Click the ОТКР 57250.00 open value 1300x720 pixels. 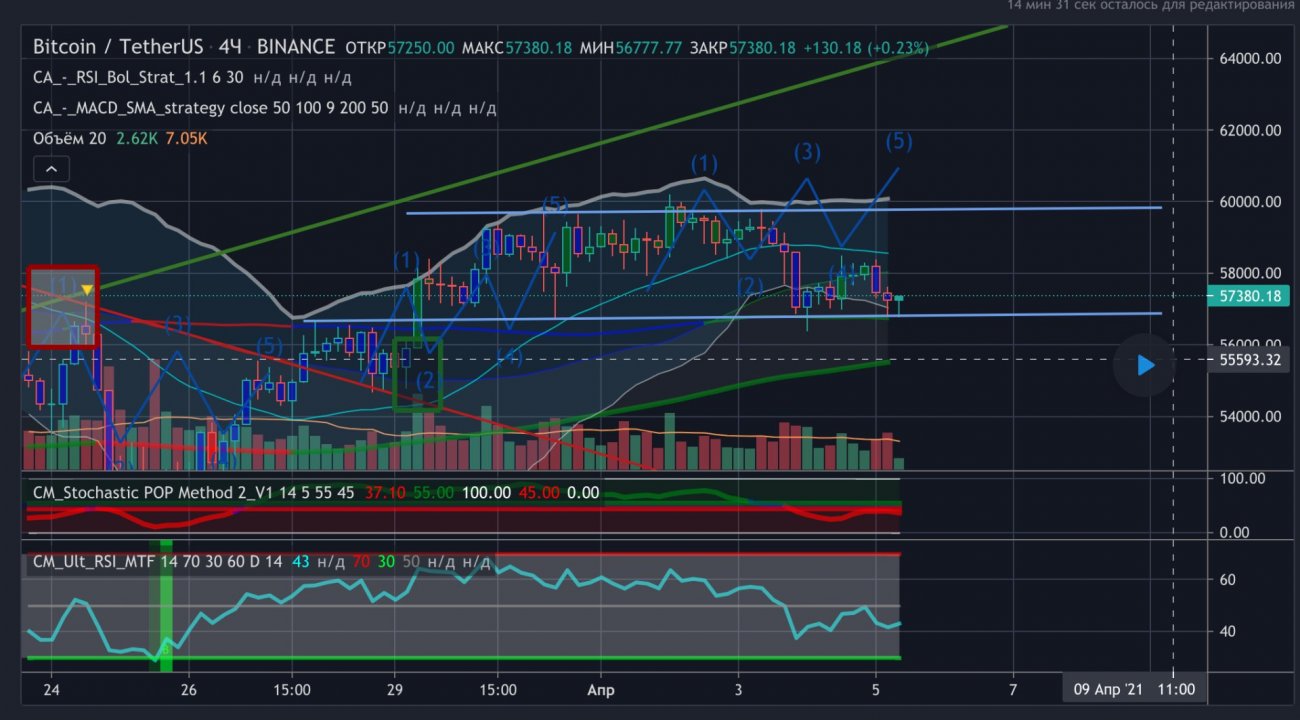point(399,47)
